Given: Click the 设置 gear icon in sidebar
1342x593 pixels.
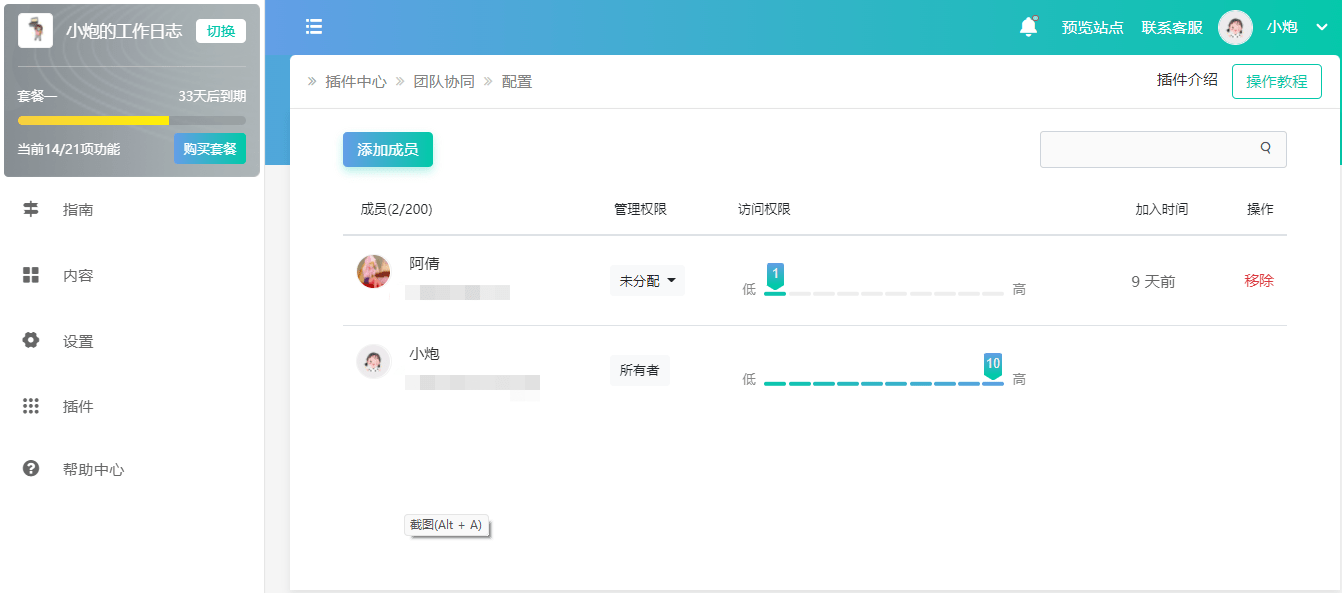Looking at the screenshot, I should click(x=31, y=340).
